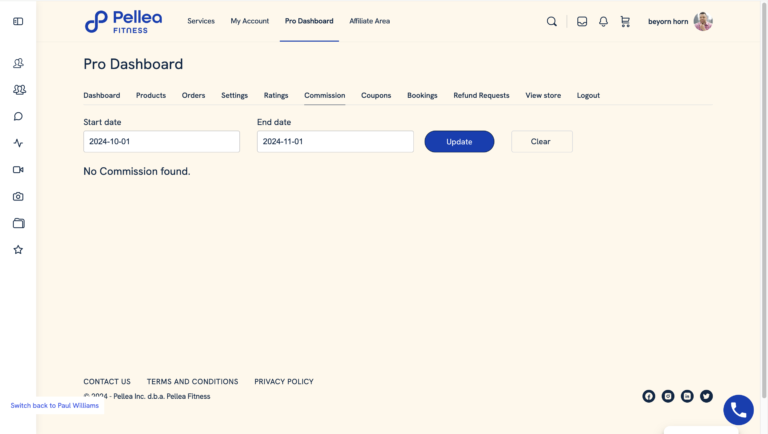Click the beyorn horn username
This screenshot has width=768, height=434.
tap(668, 22)
